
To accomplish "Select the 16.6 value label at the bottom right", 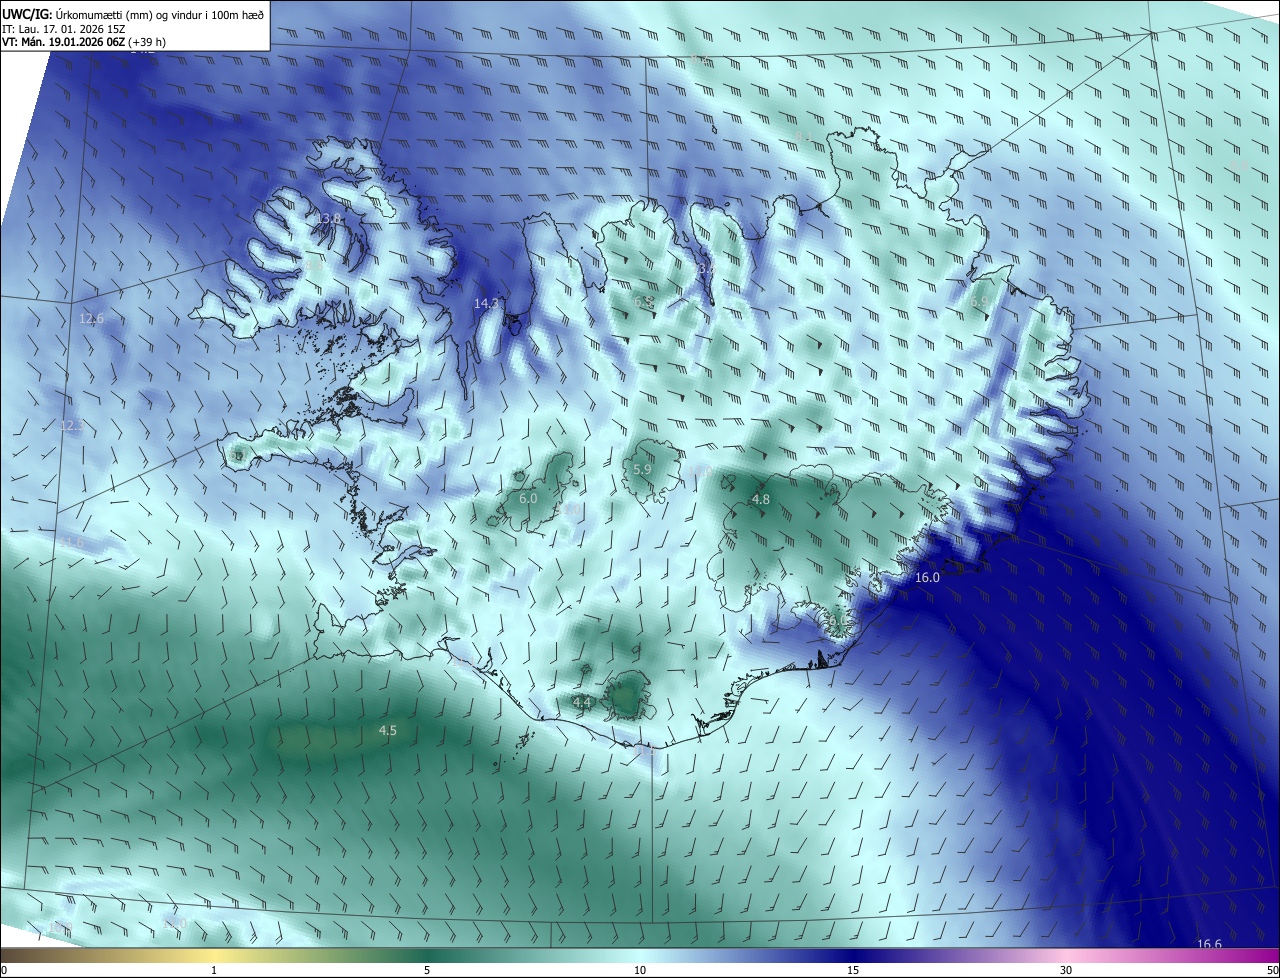I will (x=1209, y=944).
